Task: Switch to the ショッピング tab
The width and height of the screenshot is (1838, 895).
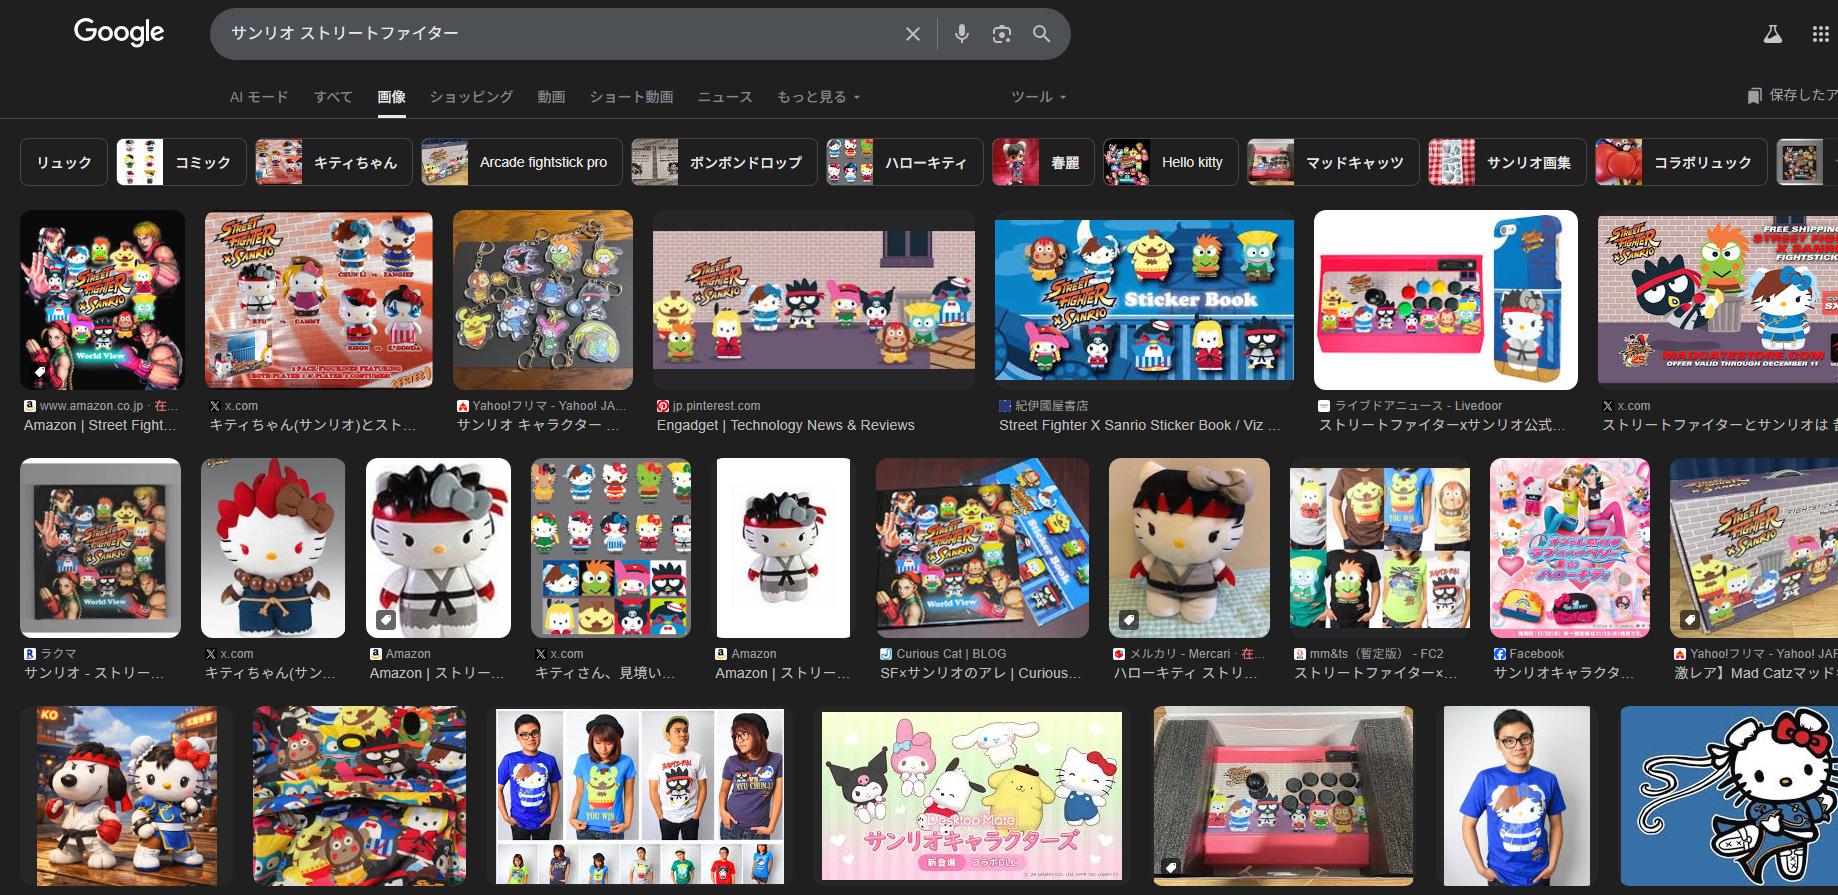Action: (471, 97)
